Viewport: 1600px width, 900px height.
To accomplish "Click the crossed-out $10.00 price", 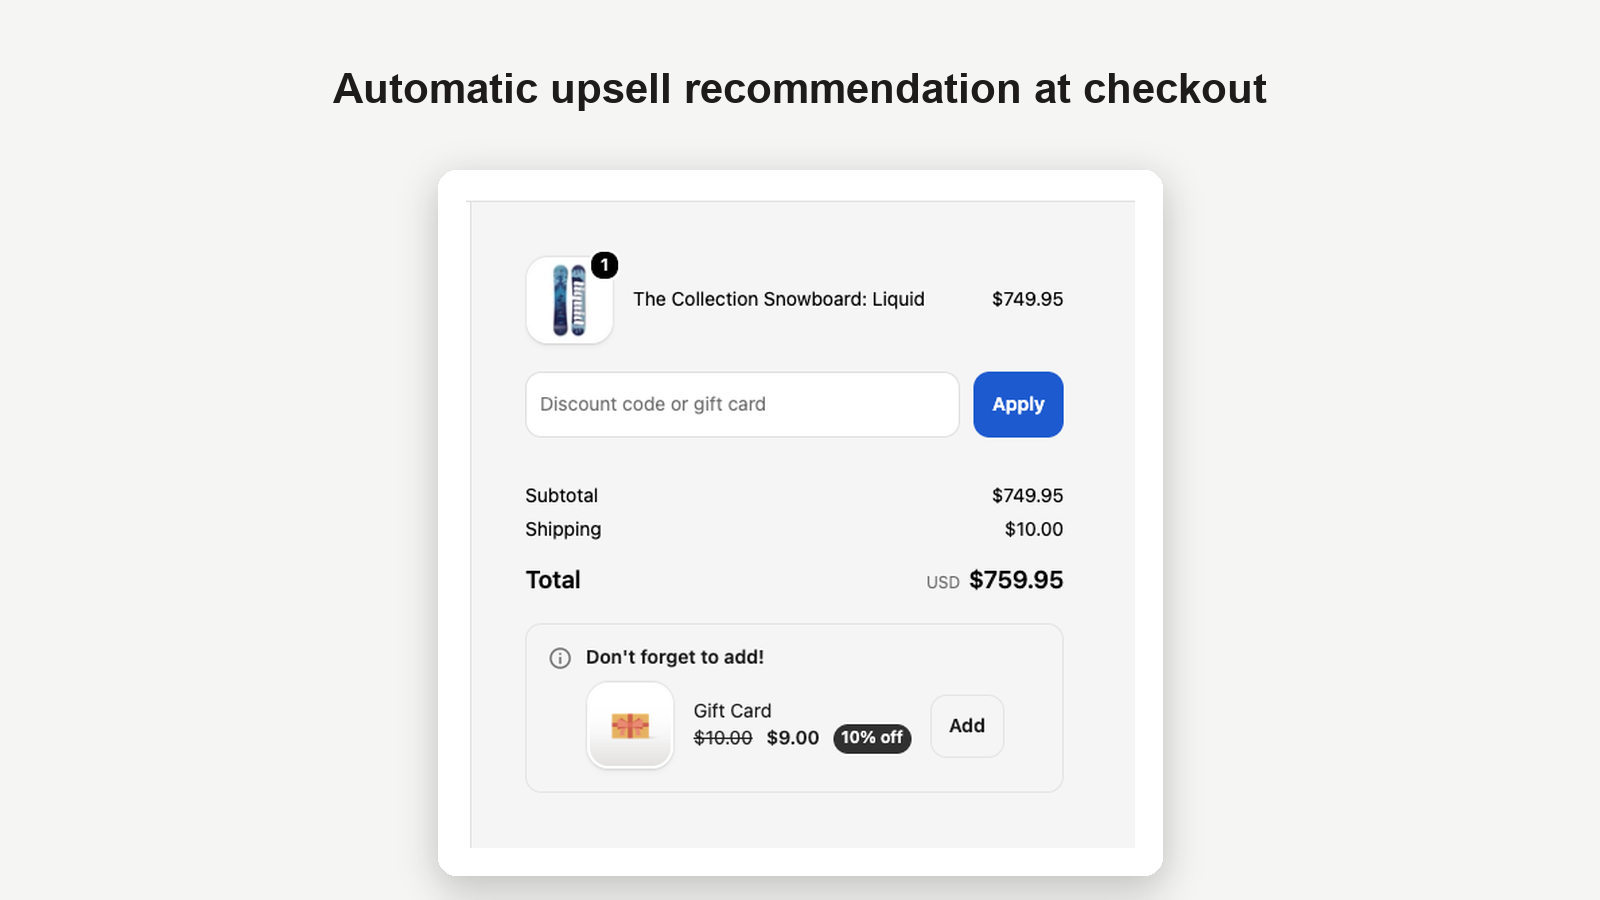I will (723, 738).
